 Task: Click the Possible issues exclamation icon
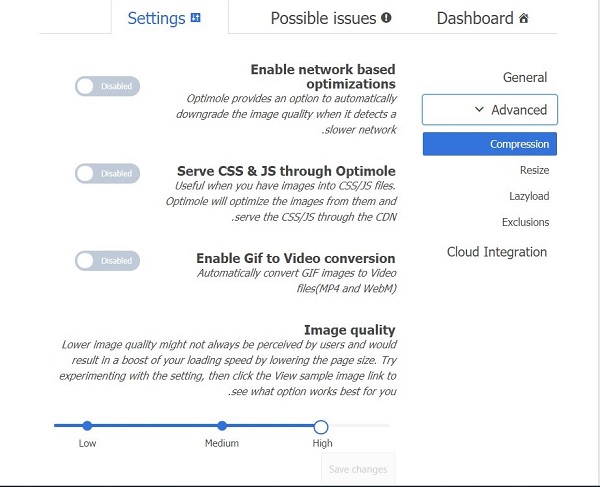tap(386, 18)
